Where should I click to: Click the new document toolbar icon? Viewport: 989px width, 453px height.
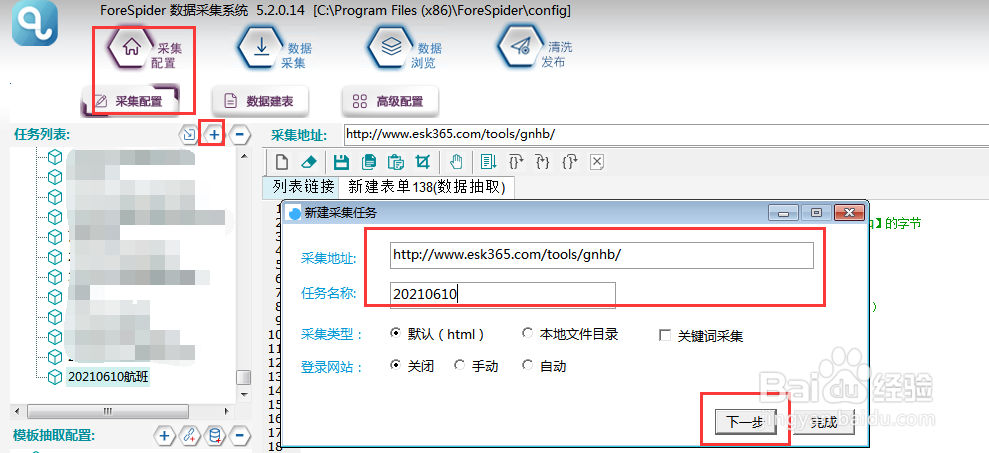pyautogui.click(x=283, y=162)
